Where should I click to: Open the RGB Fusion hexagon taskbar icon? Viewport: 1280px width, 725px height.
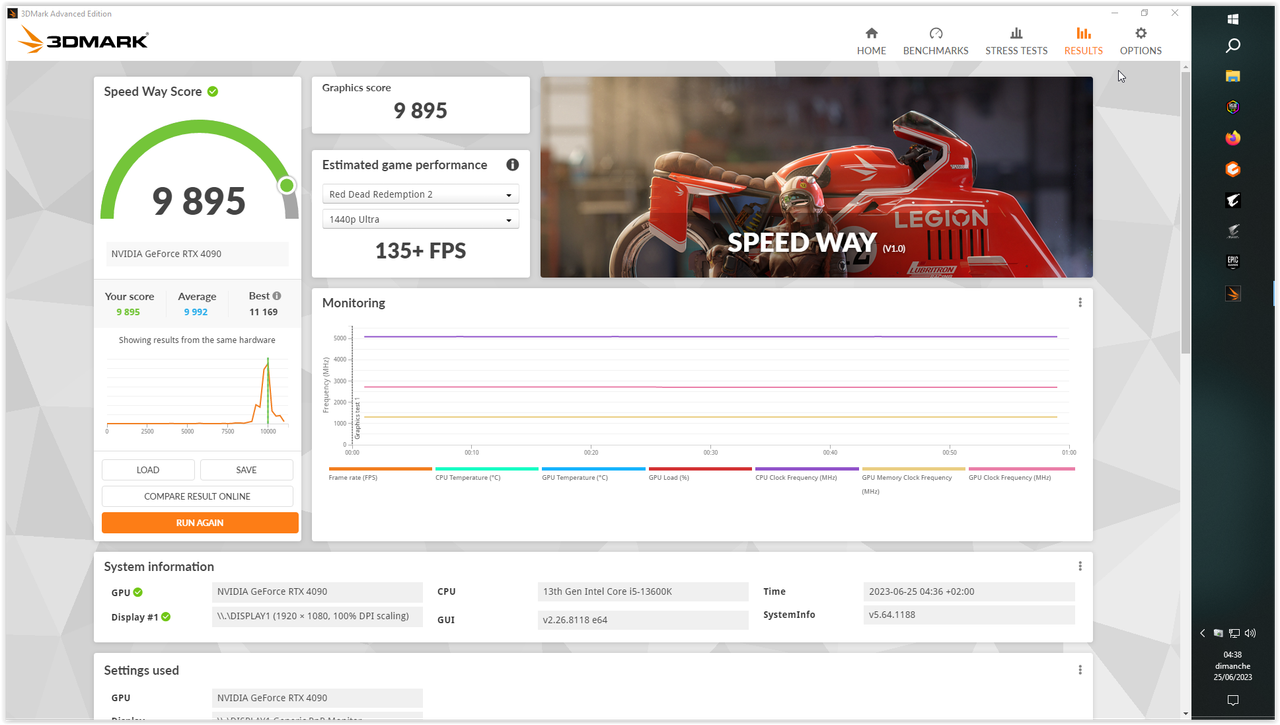coord(1233,107)
